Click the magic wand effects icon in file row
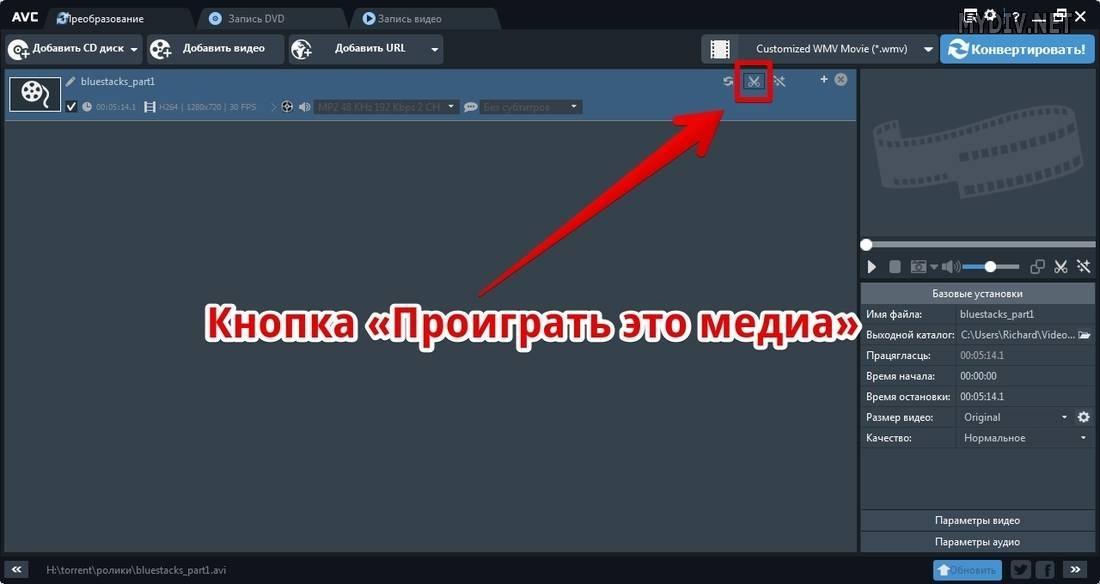Viewport: 1100px width, 584px height. pyautogui.click(x=779, y=81)
